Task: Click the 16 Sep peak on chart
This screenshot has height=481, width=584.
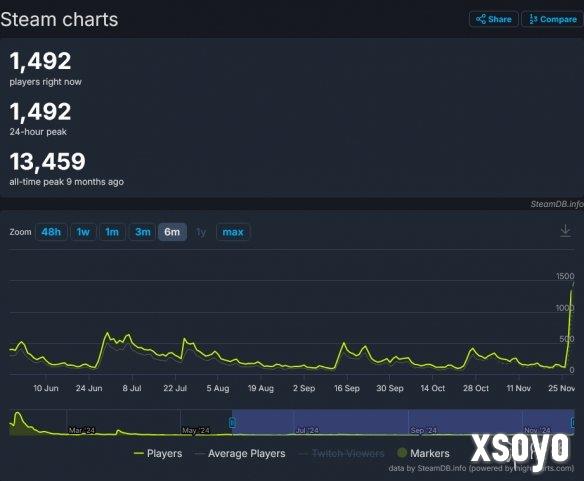Action: [x=344, y=343]
